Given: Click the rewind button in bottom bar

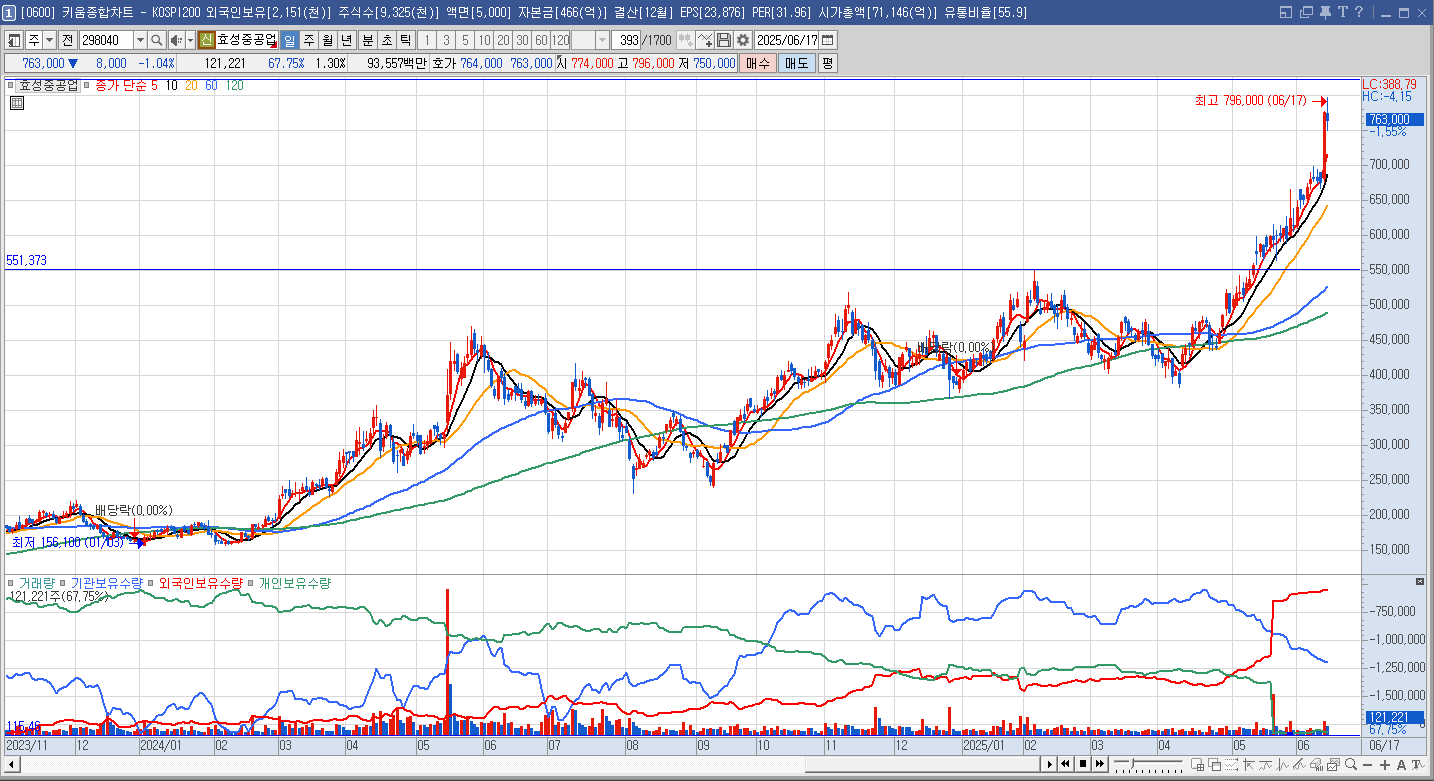Looking at the screenshot, I should (x=1066, y=764).
